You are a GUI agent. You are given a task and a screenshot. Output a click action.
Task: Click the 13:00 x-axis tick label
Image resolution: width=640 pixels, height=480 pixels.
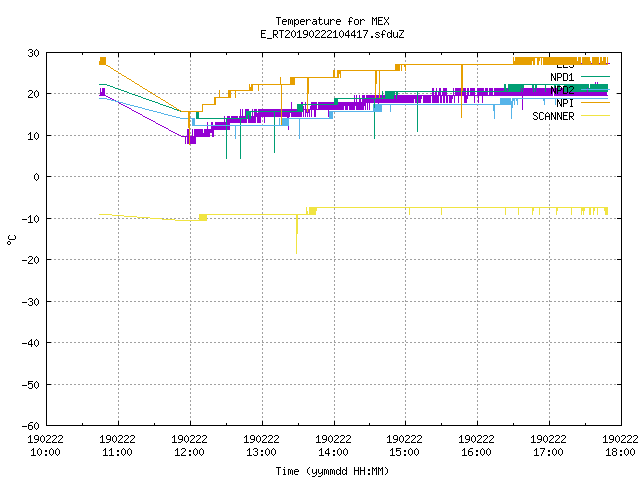(x=261, y=452)
